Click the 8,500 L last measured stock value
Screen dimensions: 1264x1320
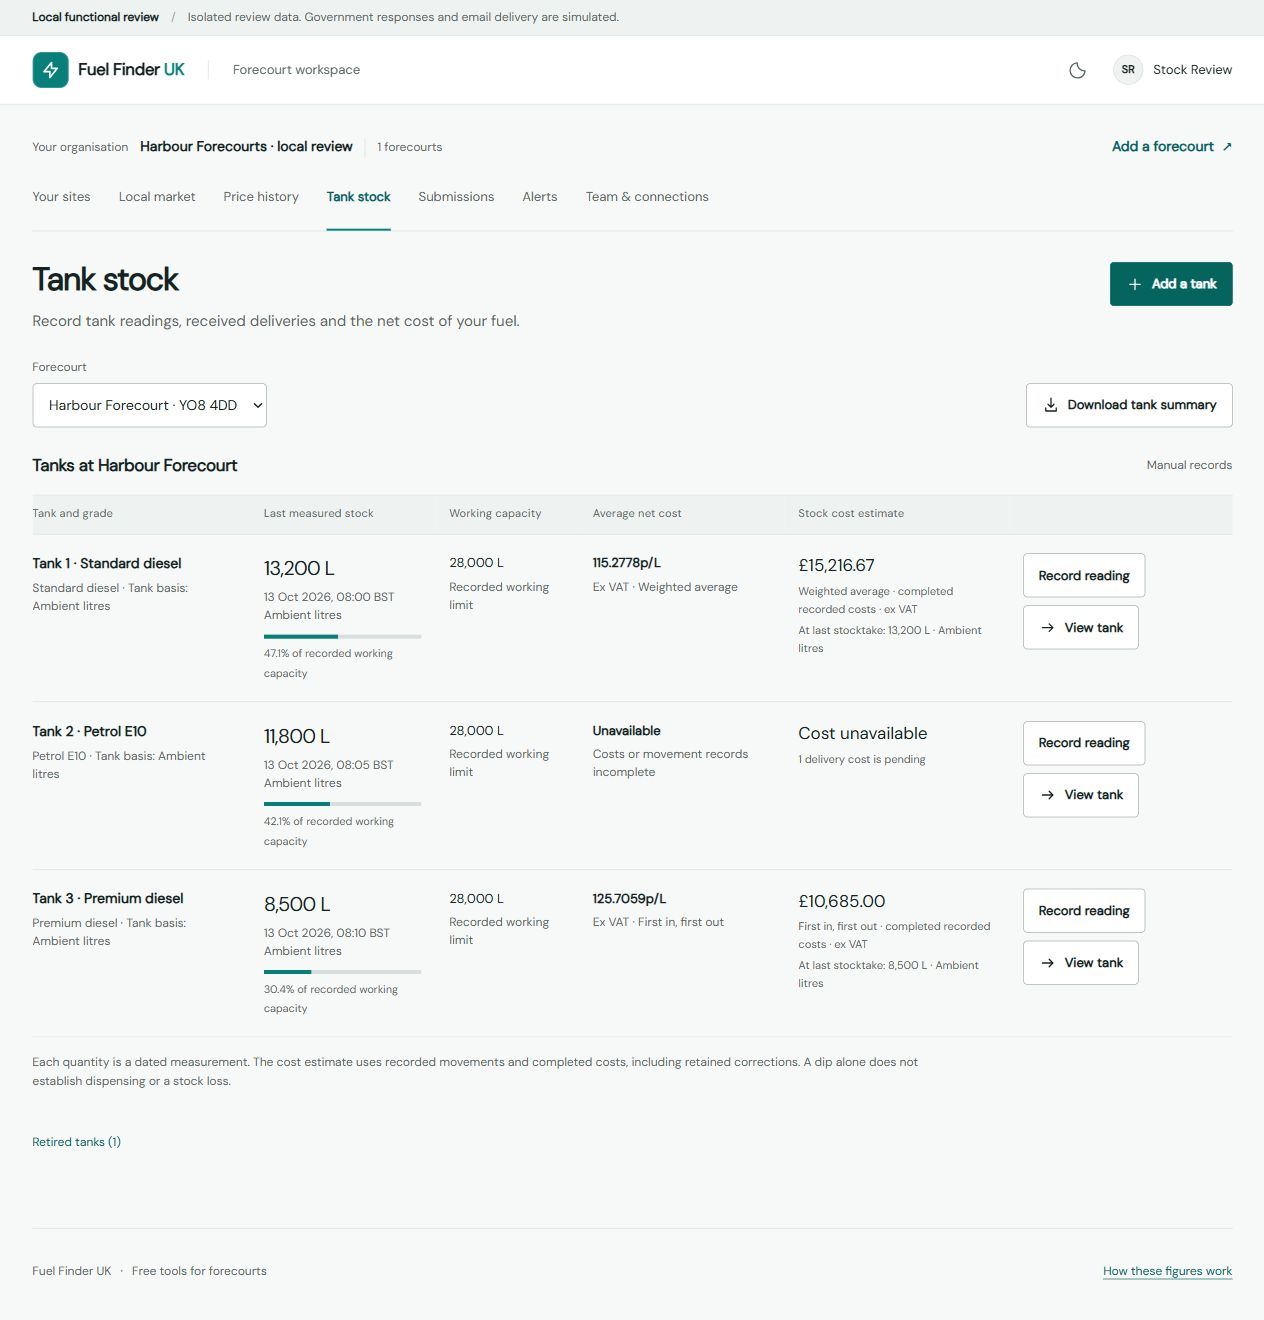pos(297,905)
